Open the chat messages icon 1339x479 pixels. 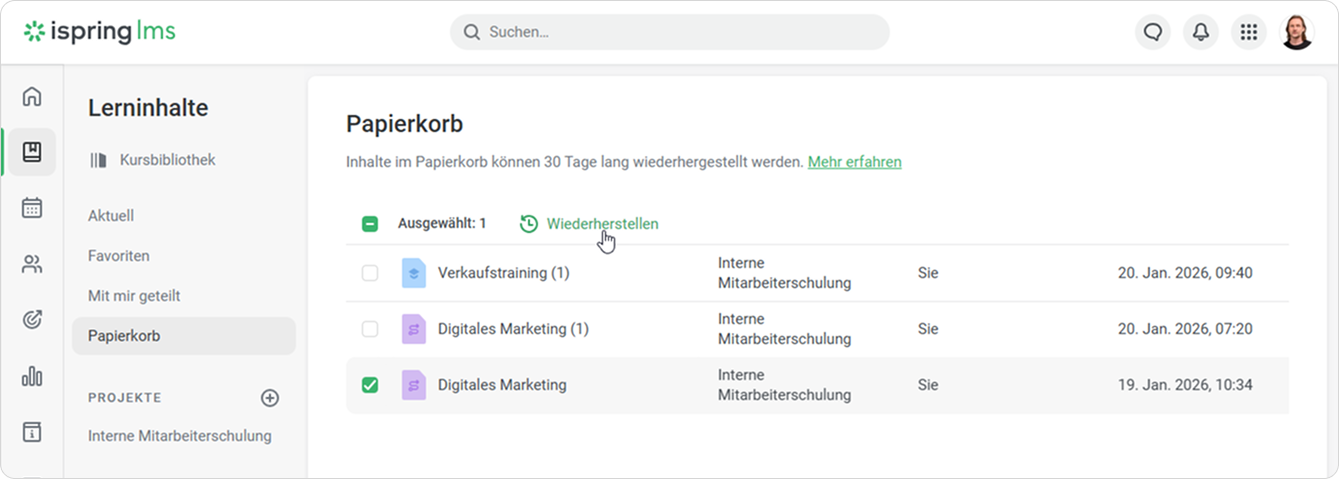coord(1153,32)
